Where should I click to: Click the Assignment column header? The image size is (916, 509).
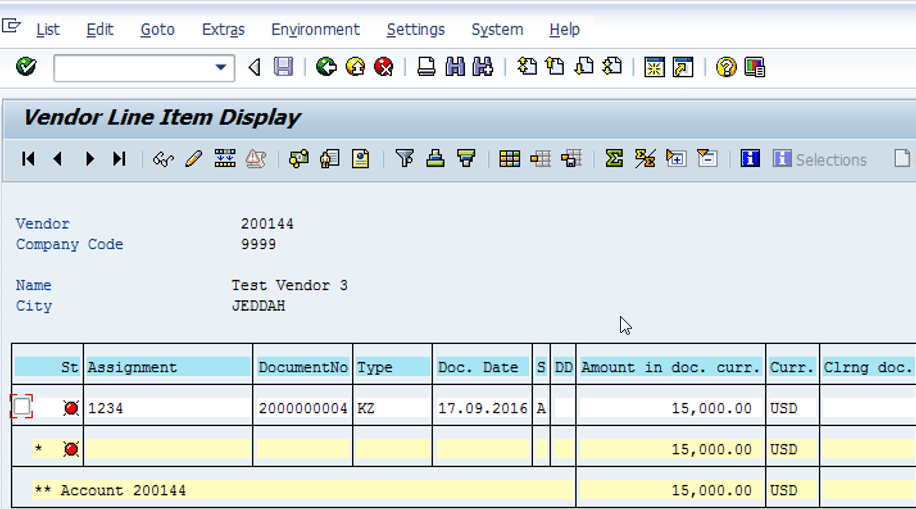[168, 368]
